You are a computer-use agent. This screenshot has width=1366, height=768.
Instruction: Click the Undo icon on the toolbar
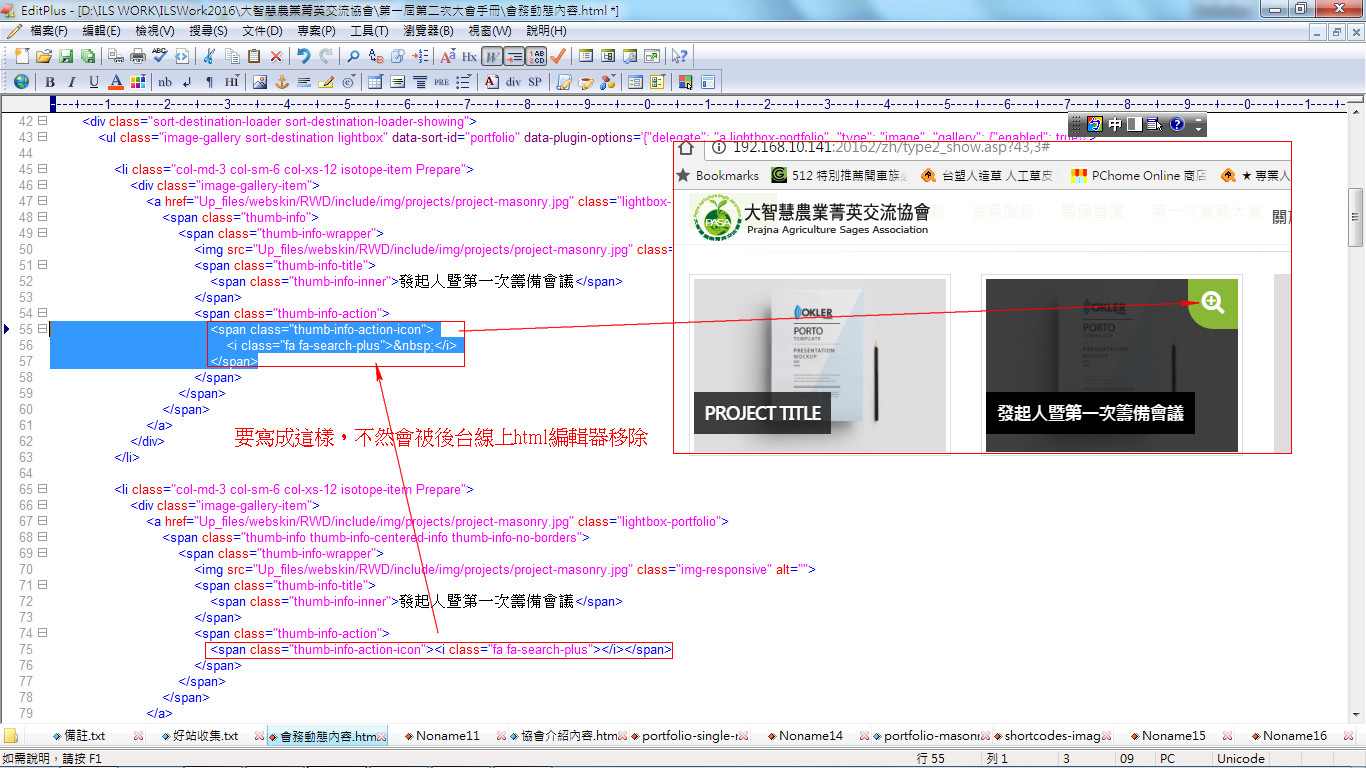[305, 57]
